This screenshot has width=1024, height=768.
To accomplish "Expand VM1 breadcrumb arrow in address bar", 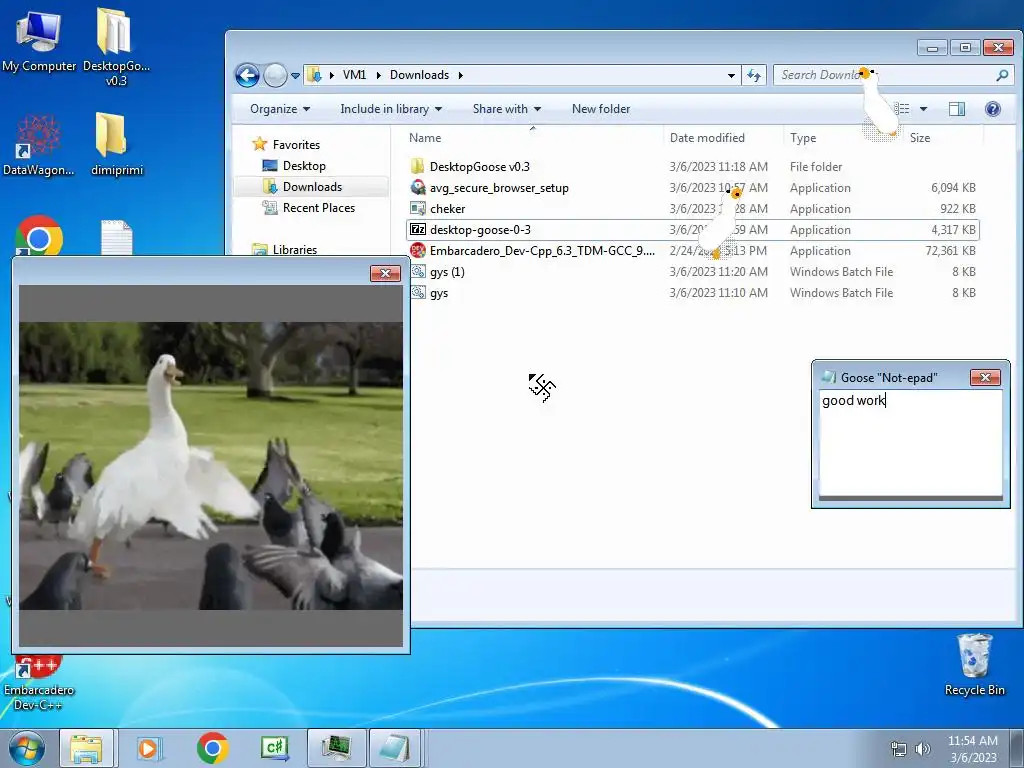I will 378,75.
